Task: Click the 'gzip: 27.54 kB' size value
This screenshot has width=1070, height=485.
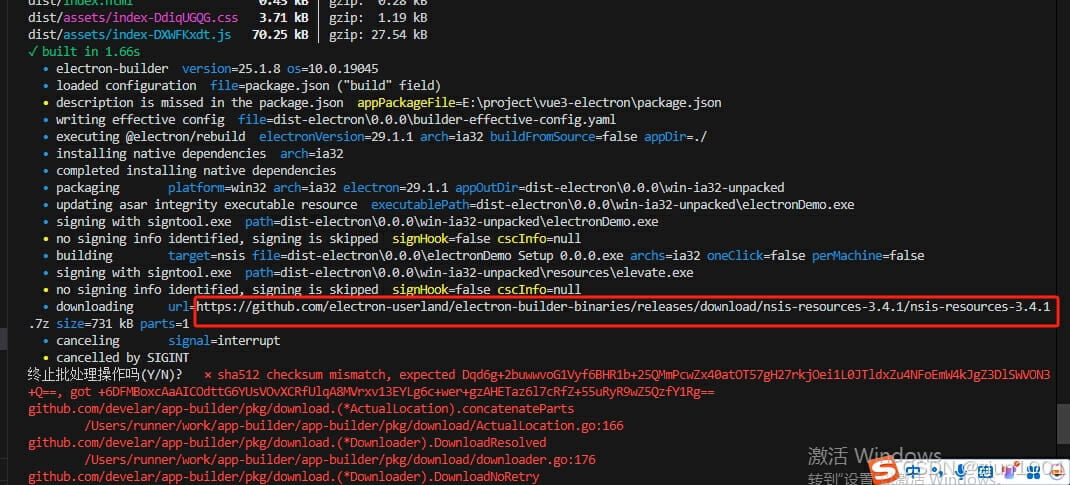Action: tap(378, 34)
